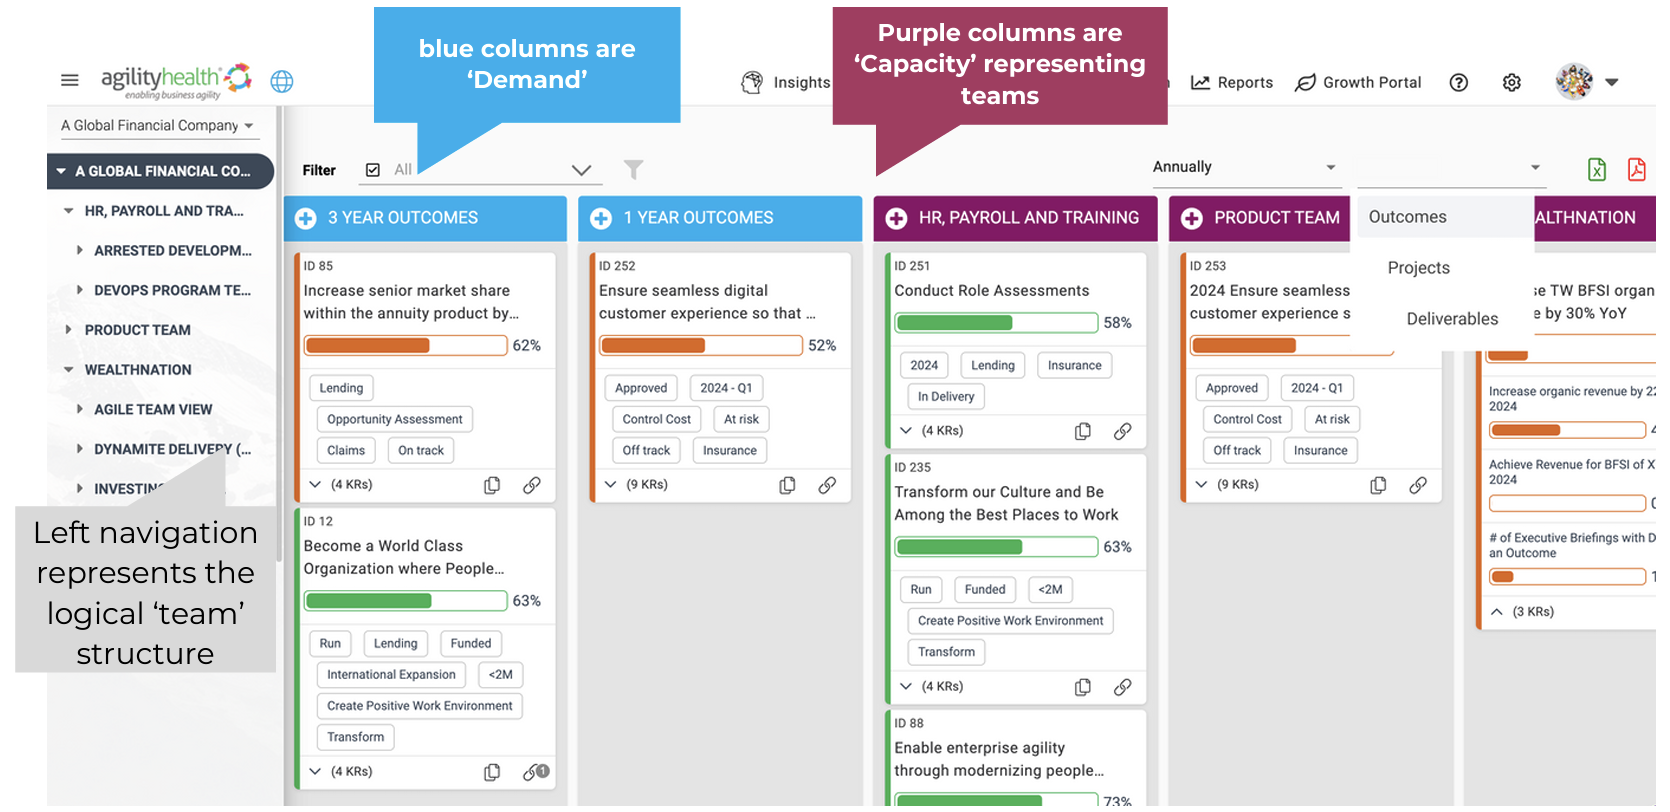
Task: Select Projects from the open dropdown list
Action: tap(1418, 268)
